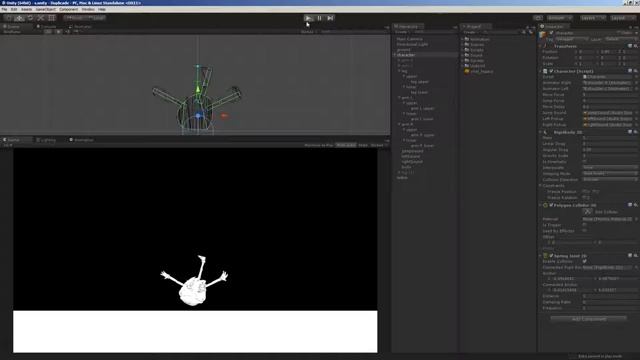Open the File menu
This screenshot has height=360, width=640.
pyautogui.click(x=4, y=9)
